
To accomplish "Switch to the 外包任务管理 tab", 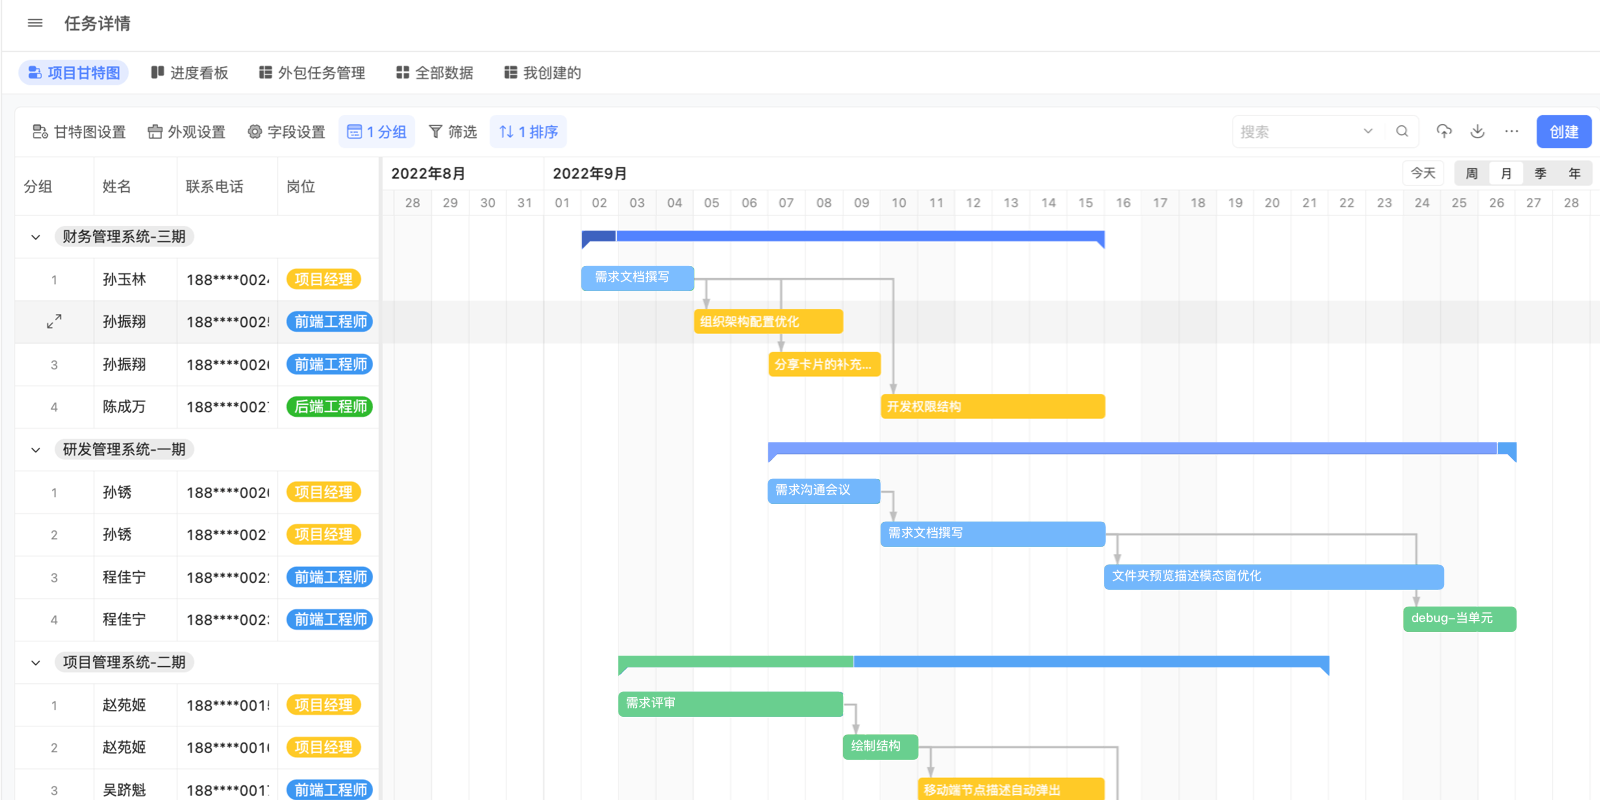I will (x=311, y=73).
